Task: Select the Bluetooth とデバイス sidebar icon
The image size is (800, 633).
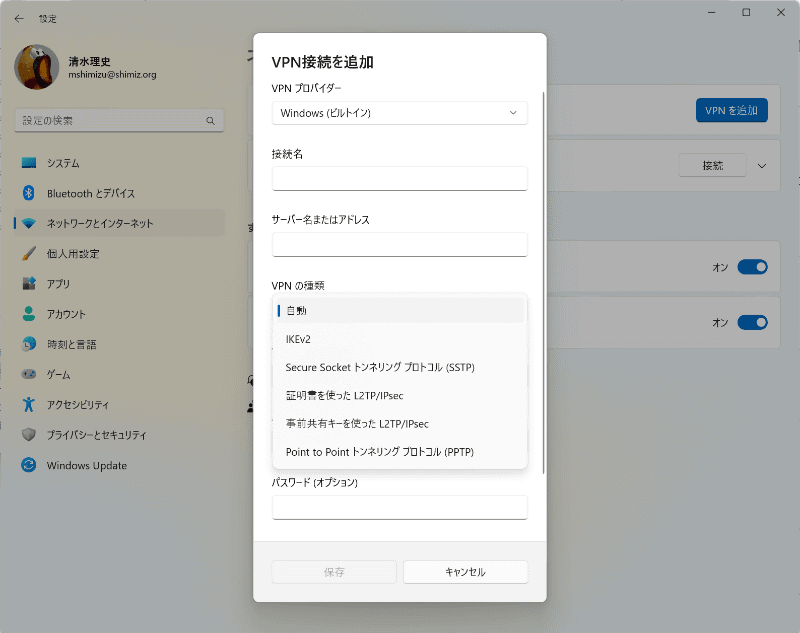Action: pos(29,193)
